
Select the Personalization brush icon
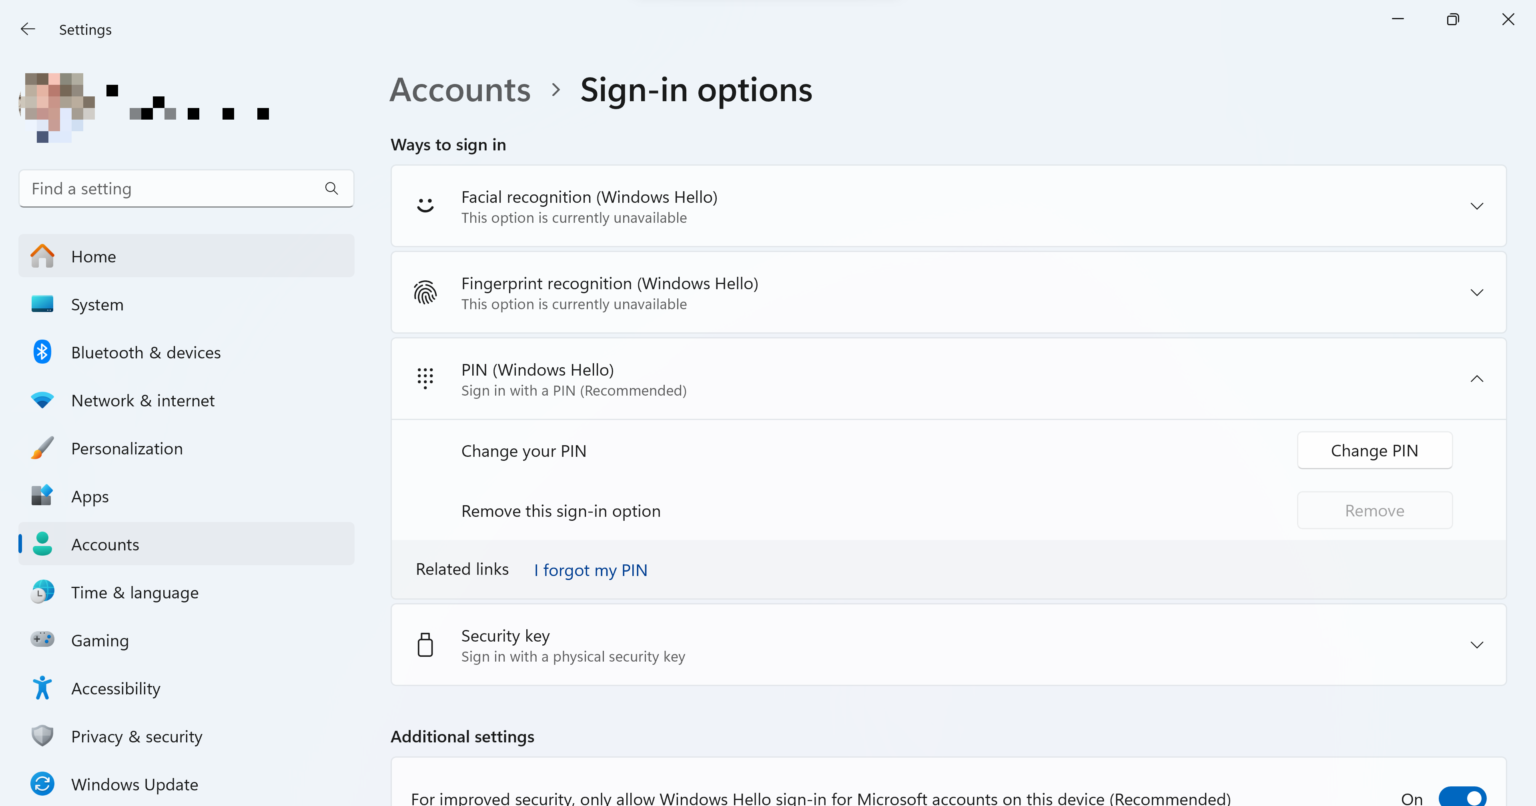[x=42, y=448]
